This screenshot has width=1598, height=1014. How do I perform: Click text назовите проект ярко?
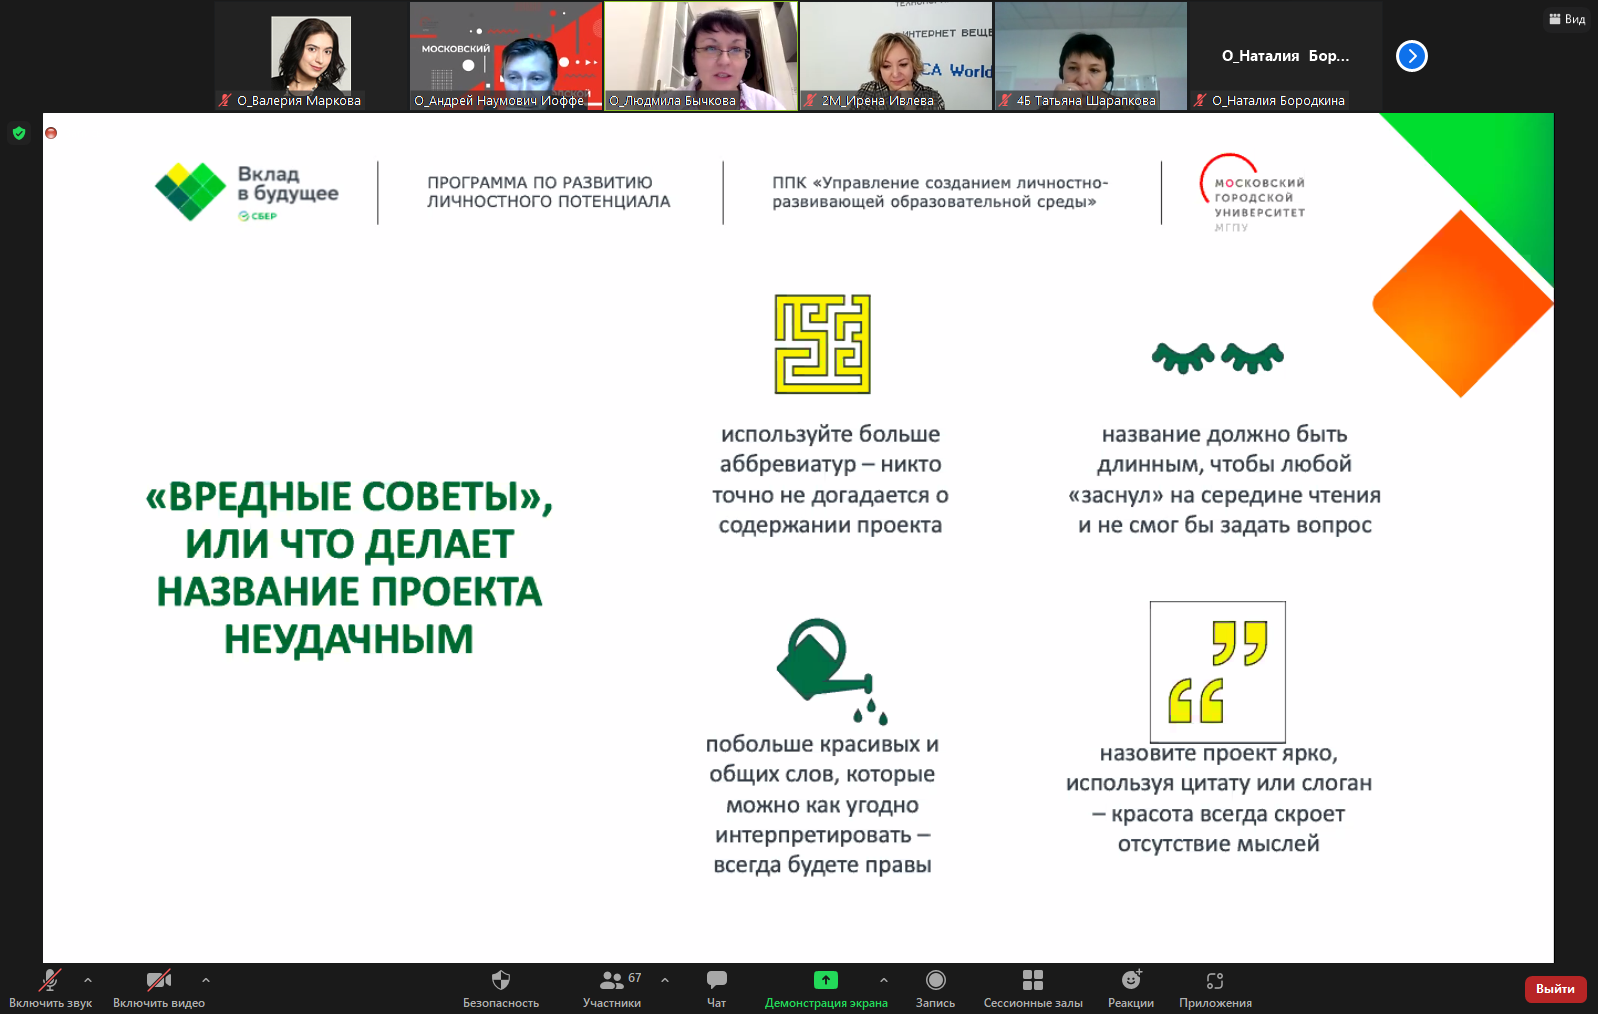(x=1218, y=798)
